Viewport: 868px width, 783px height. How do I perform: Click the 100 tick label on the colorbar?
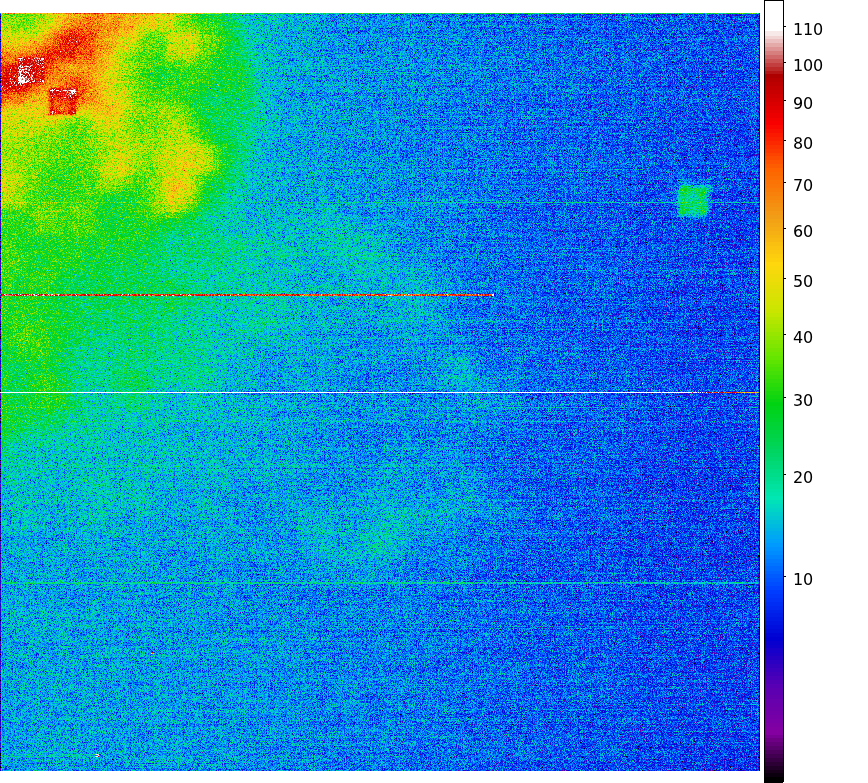point(808,66)
